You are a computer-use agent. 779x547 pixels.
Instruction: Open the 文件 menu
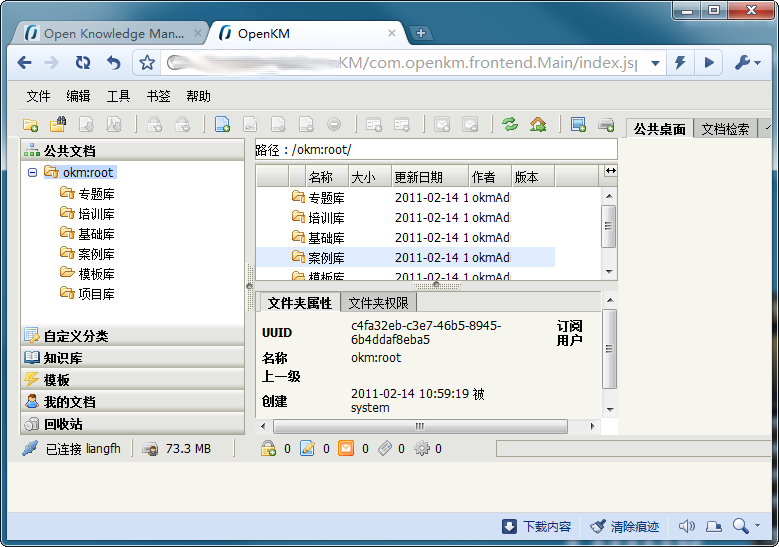tap(38, 96)
